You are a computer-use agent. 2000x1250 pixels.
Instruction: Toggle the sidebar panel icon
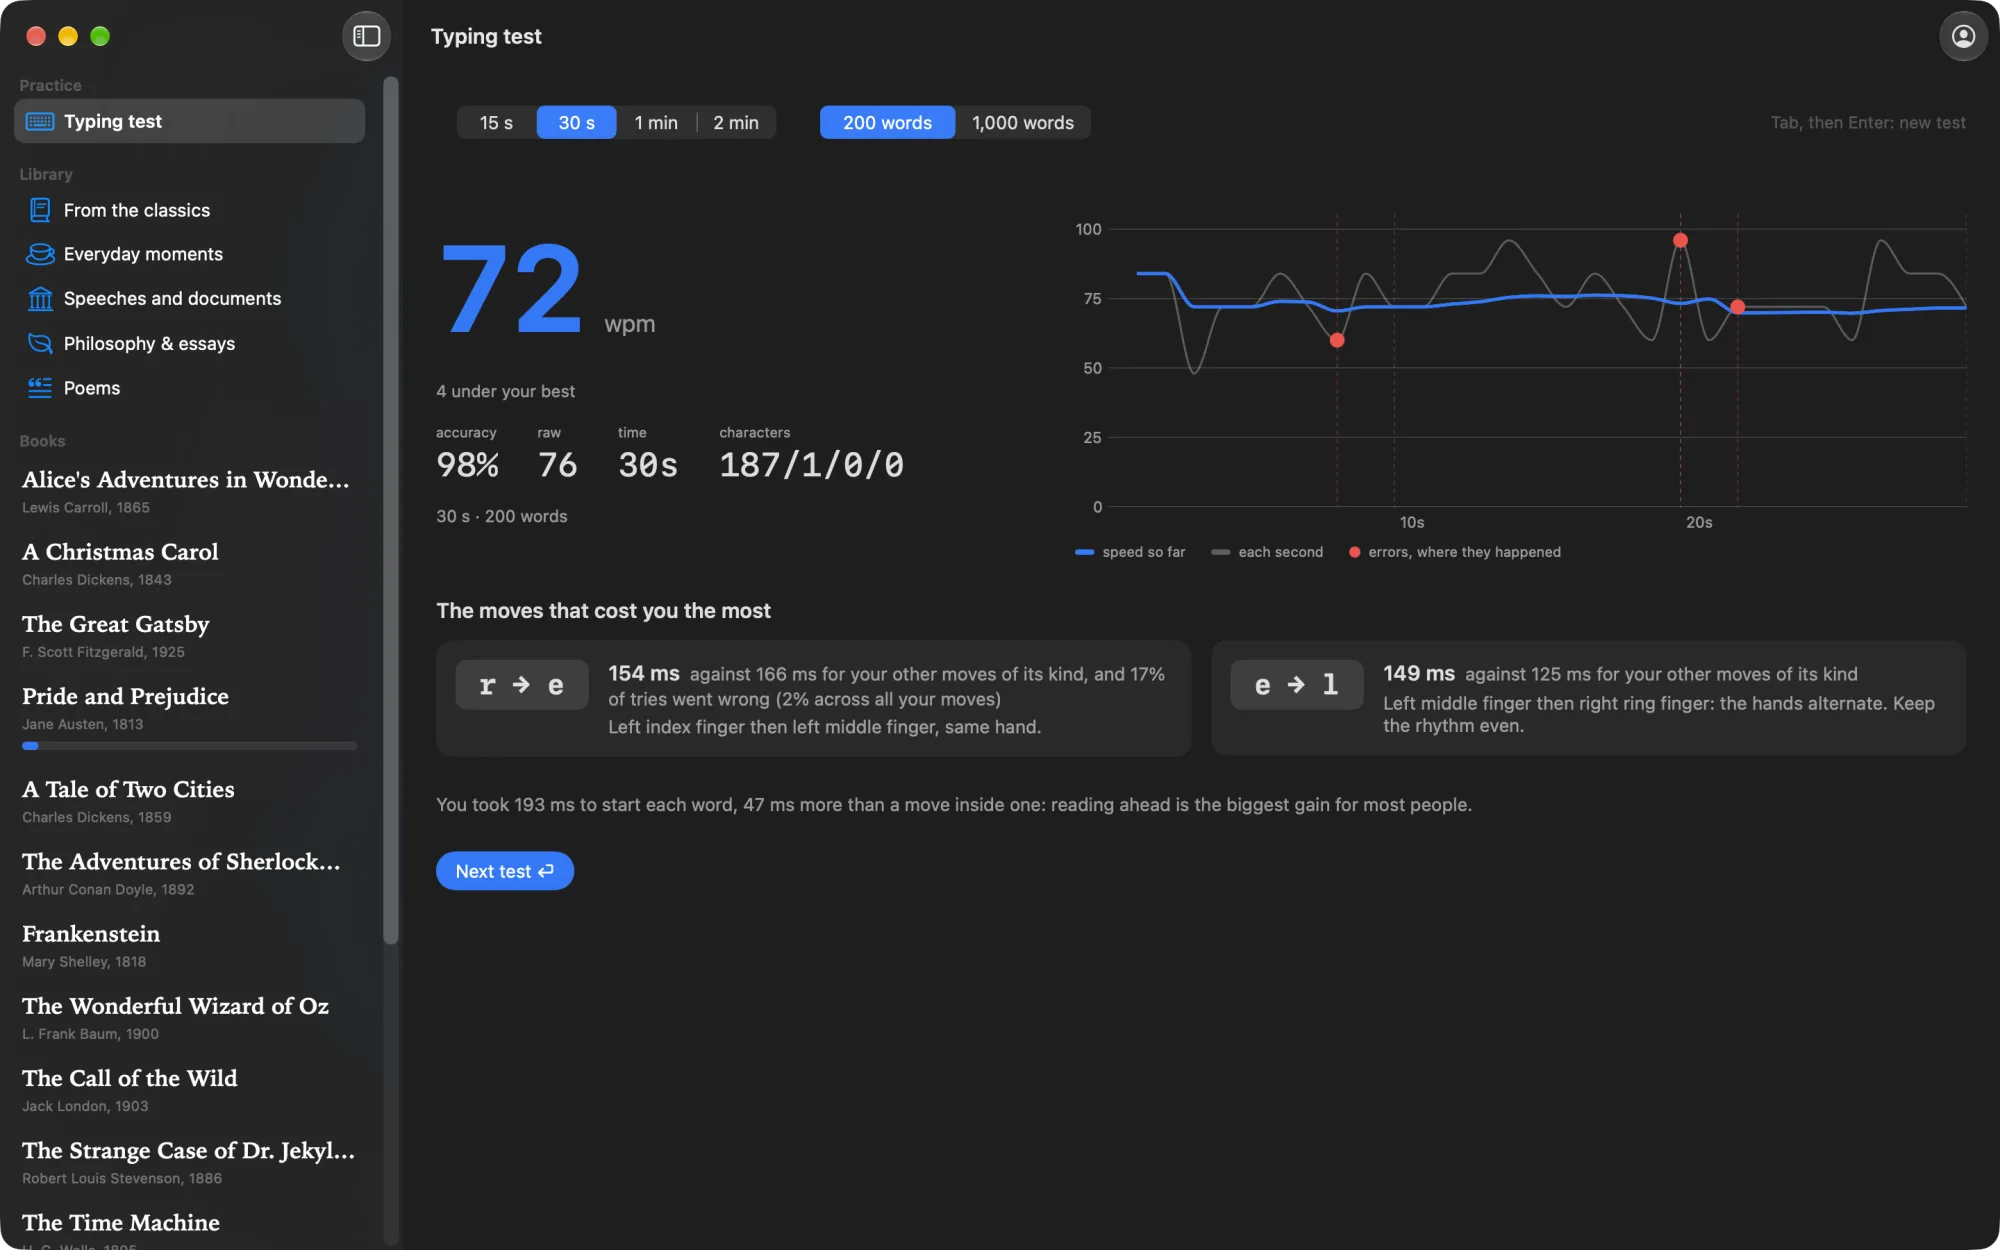366,36
